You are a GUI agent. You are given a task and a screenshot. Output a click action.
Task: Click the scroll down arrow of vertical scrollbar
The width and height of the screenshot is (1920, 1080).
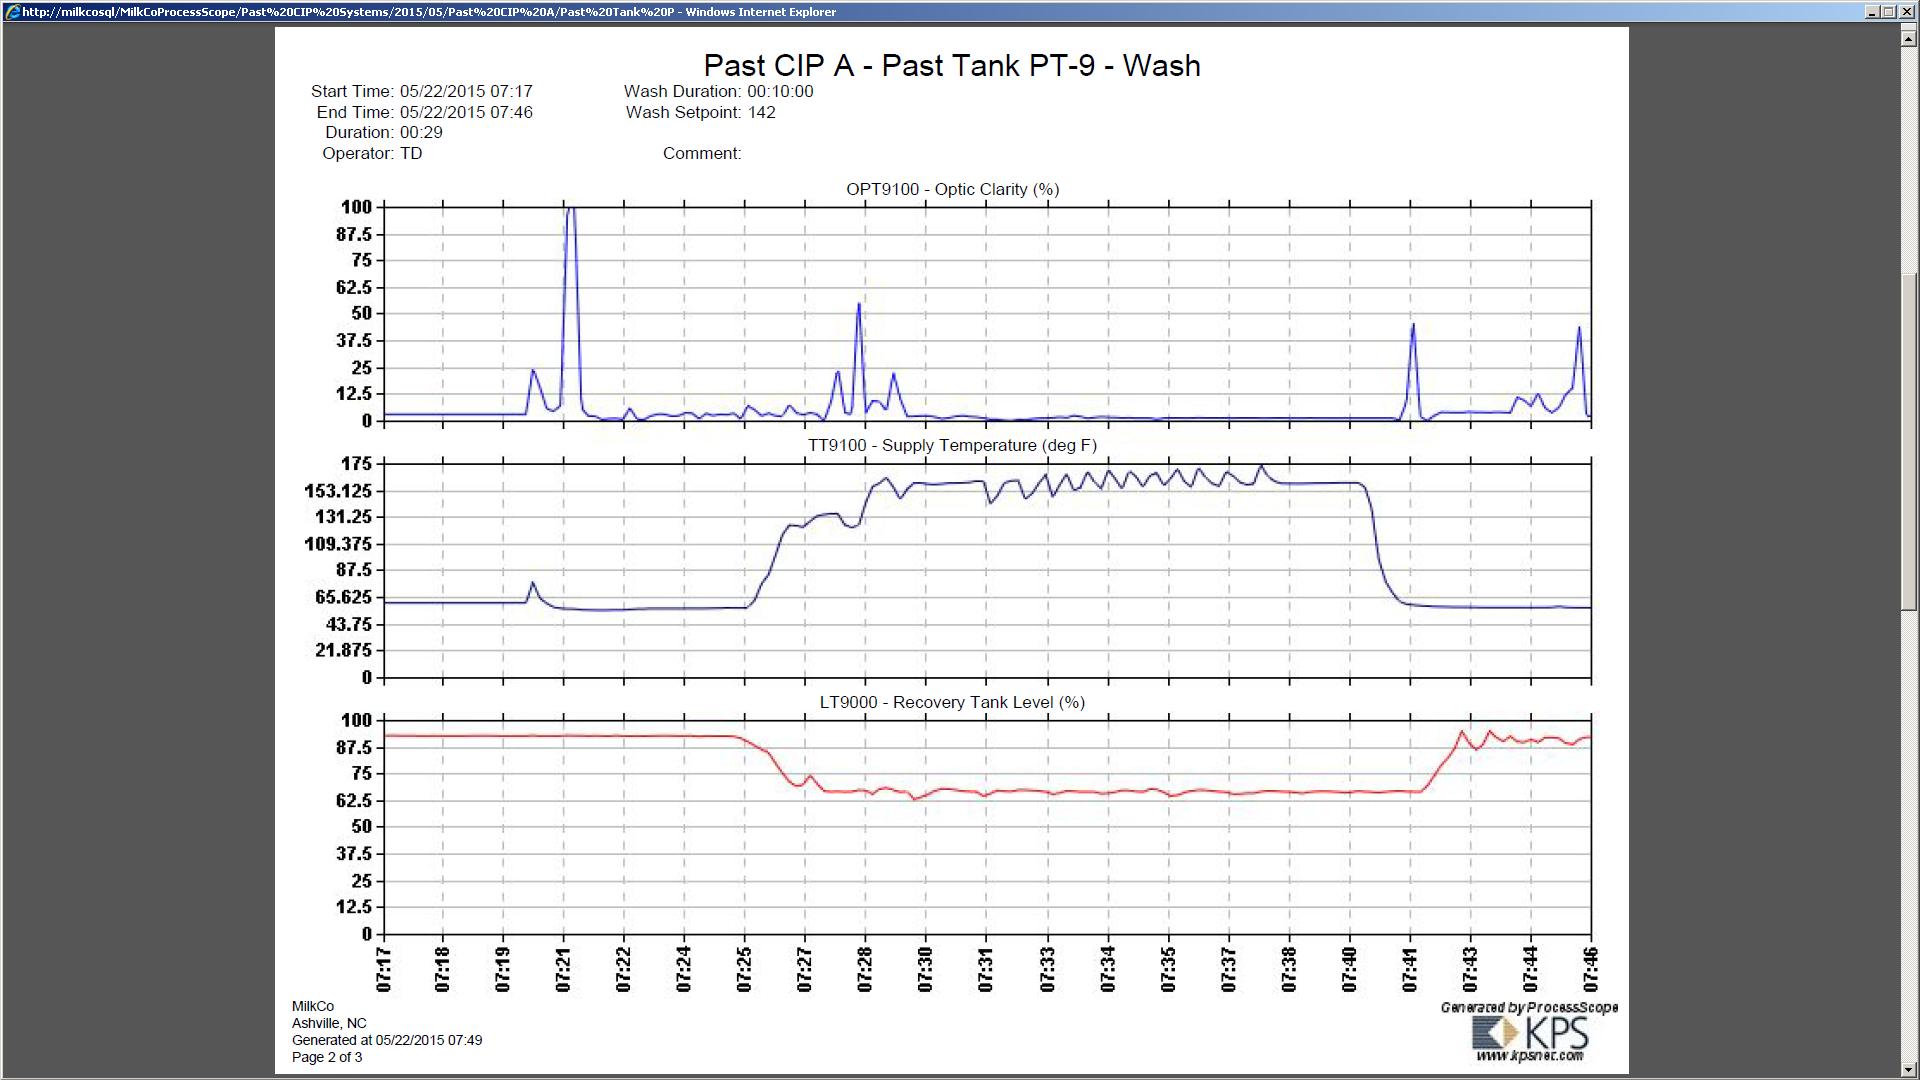1909,1070
